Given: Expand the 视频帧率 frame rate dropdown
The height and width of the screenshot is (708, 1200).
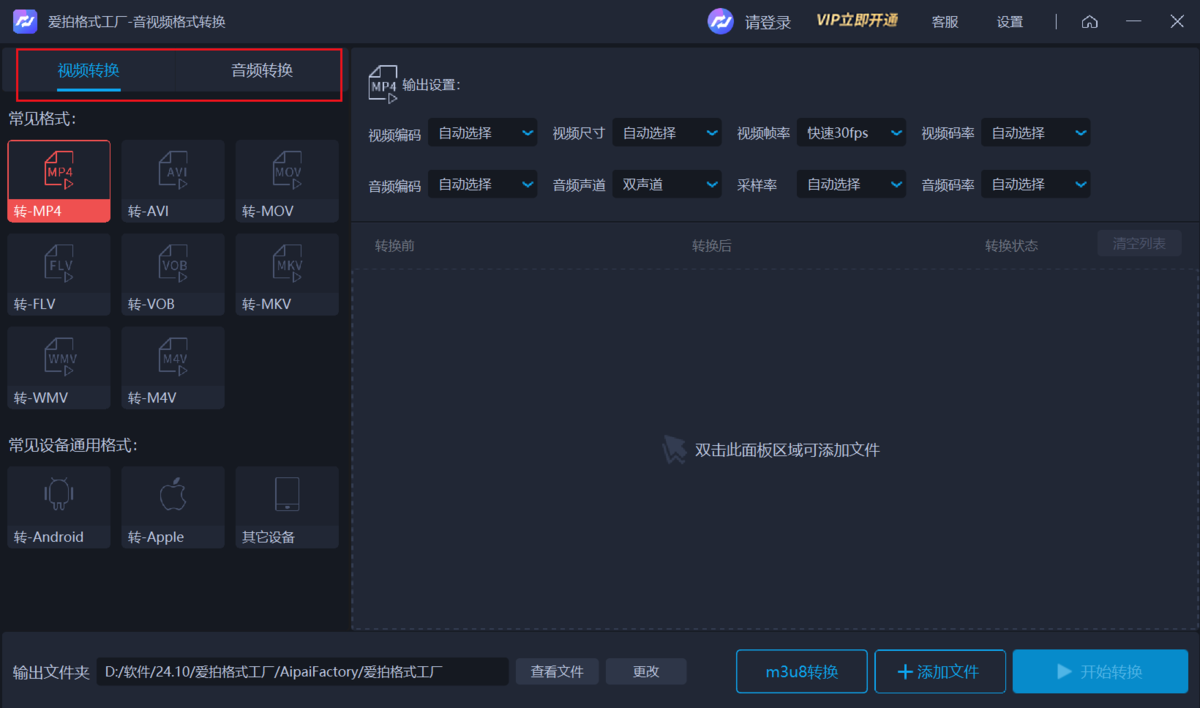Looking at the screenshot, I should 851,132.
